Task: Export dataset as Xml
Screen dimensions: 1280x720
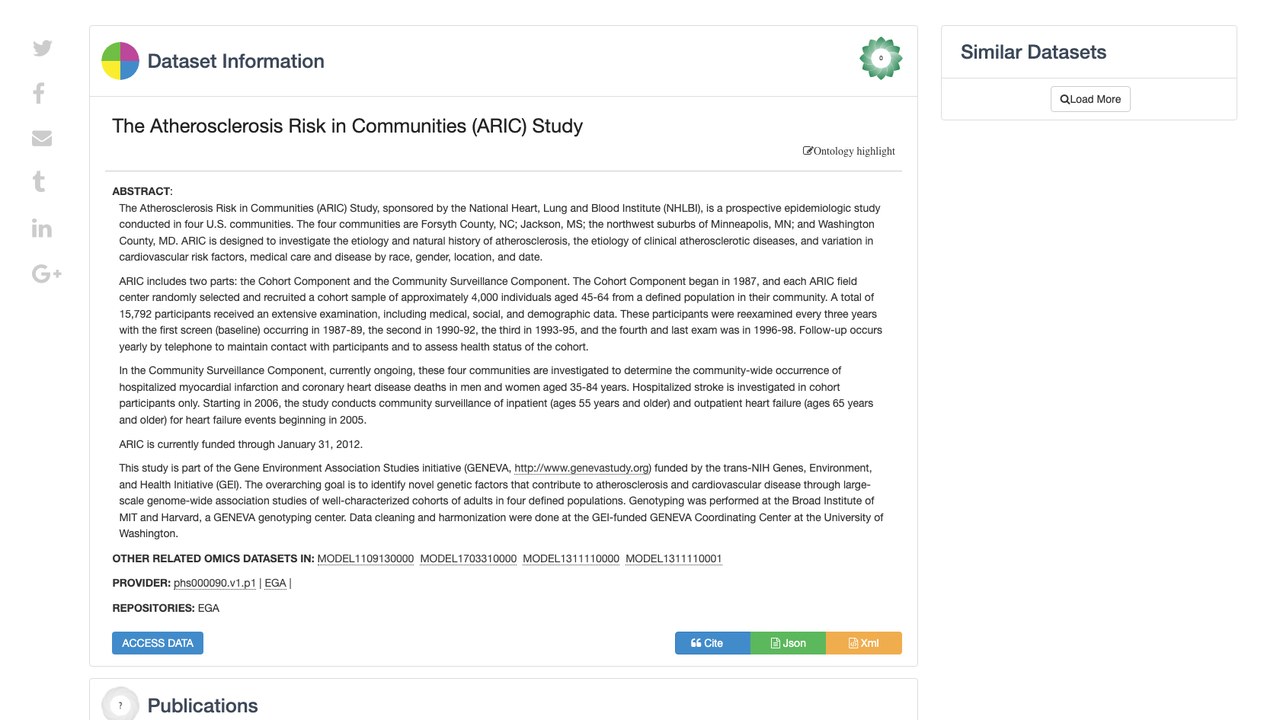Action: tap(864, 643)
